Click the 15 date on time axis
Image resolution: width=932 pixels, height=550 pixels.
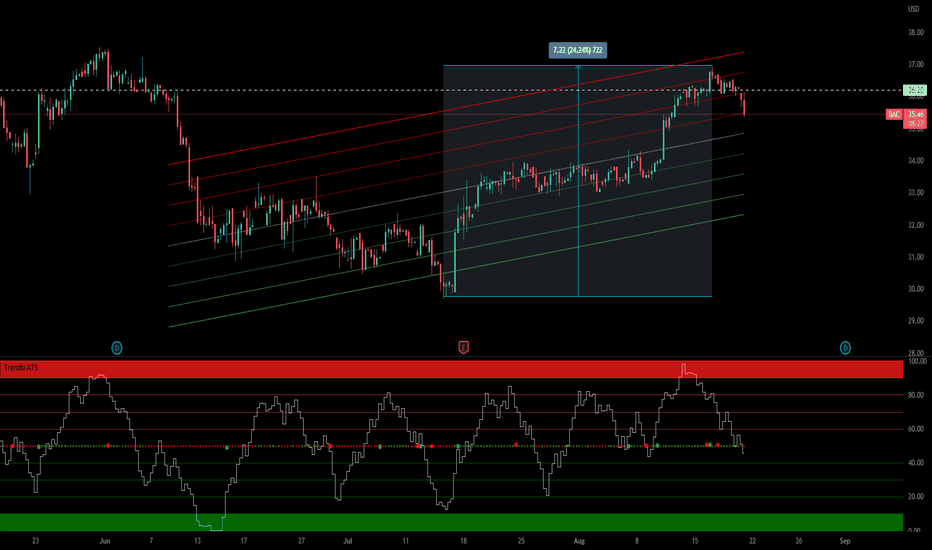(x=694, y=541)
